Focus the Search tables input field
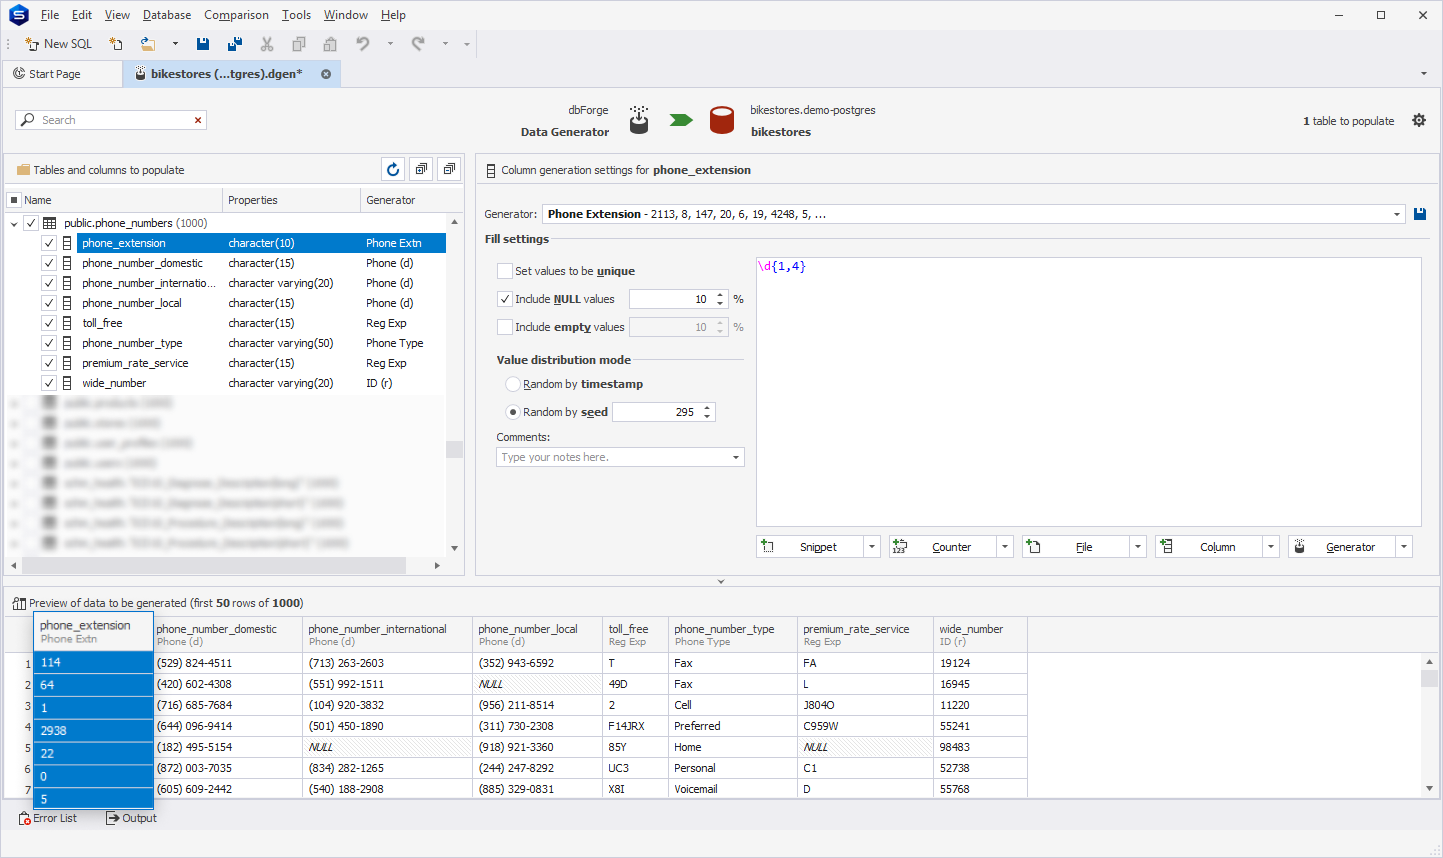 coord(111,120)
